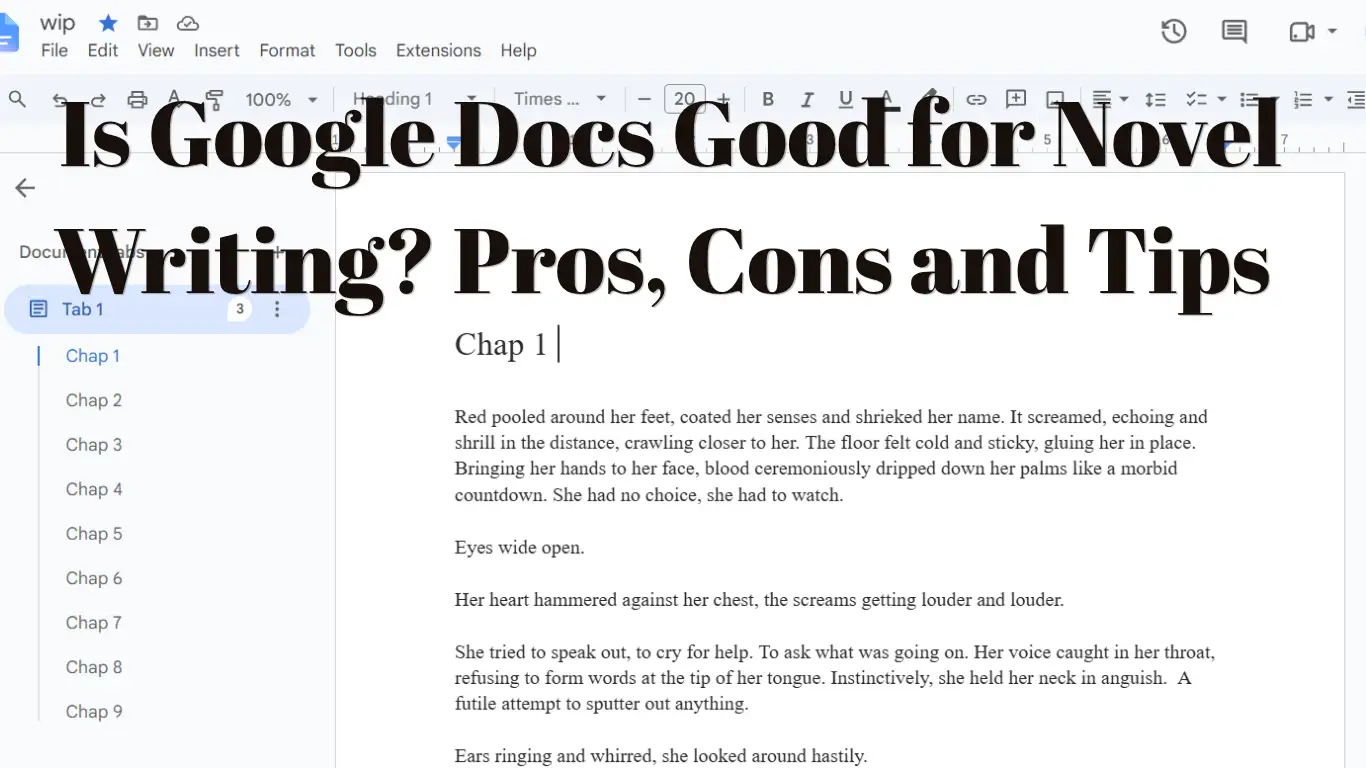The height and width of the screenshot is (768, 1366).
Task: Open the move to folder icon
Action: (x=147, y=22)
